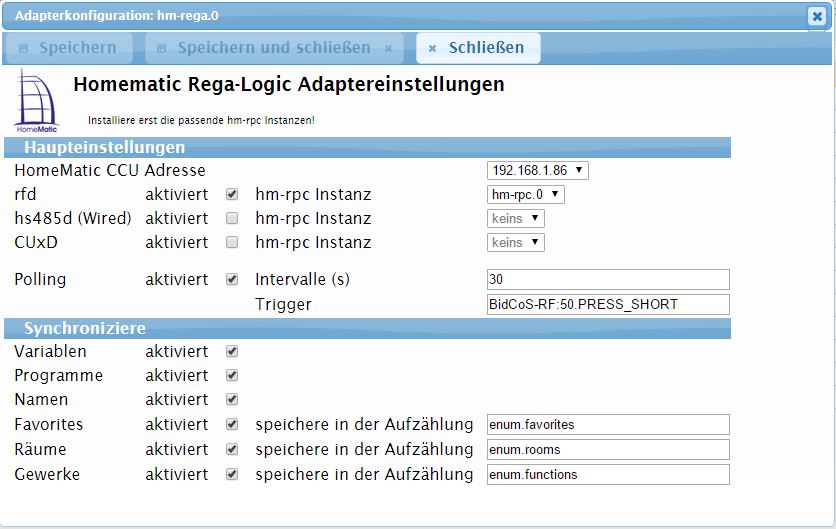
Task: Click the X icon on Schließen button
Action: 432,48
